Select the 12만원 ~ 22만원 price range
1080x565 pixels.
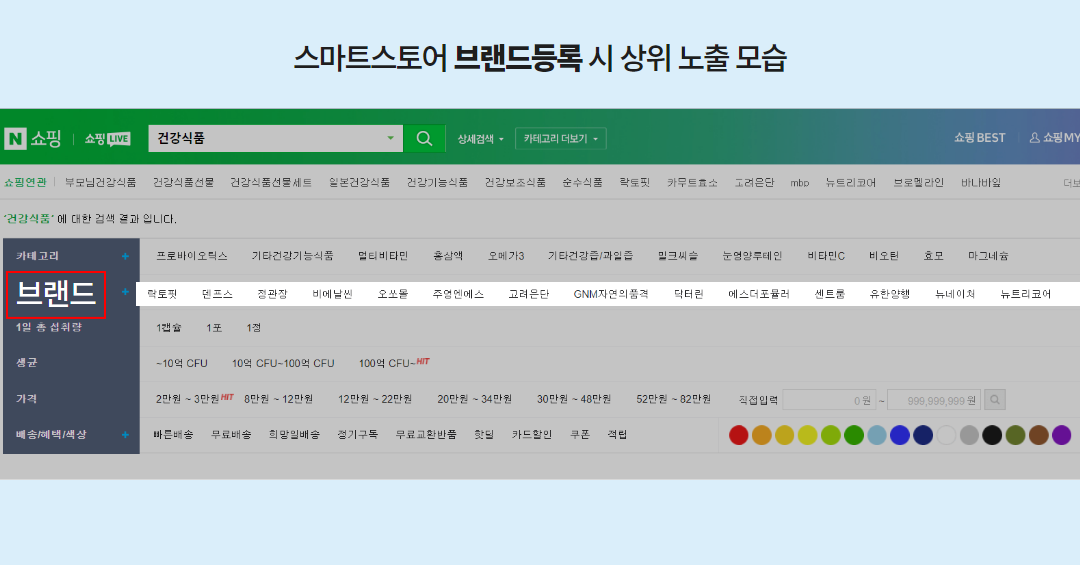(375, 399)
